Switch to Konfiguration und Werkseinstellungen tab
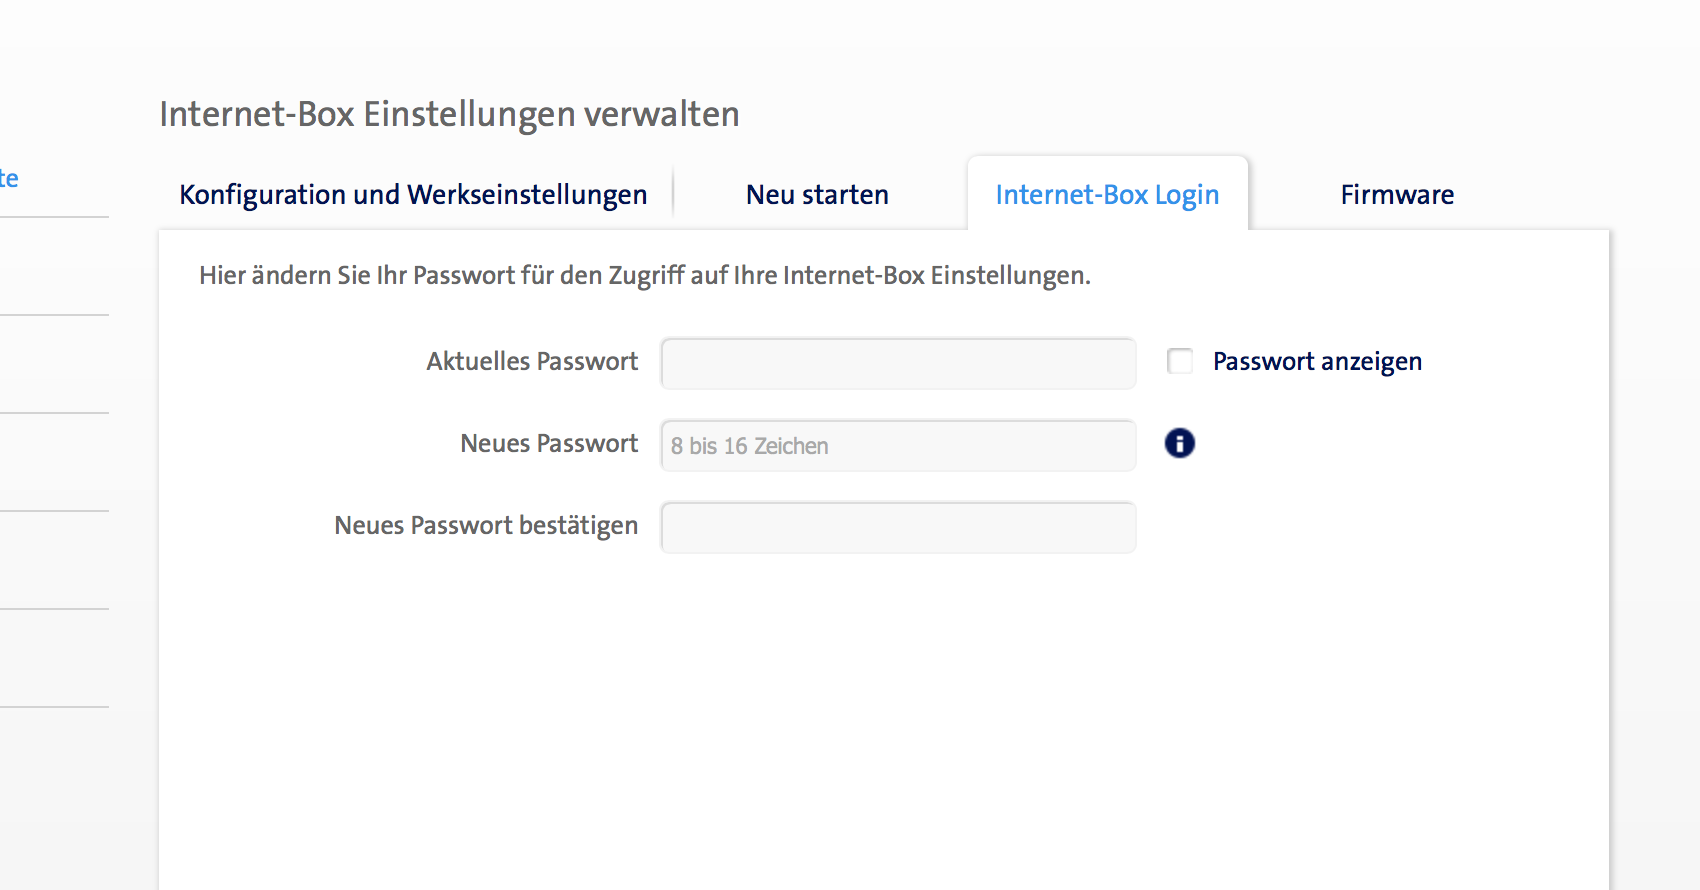The width and height of the screenshot is (1700, 890). 413,194
